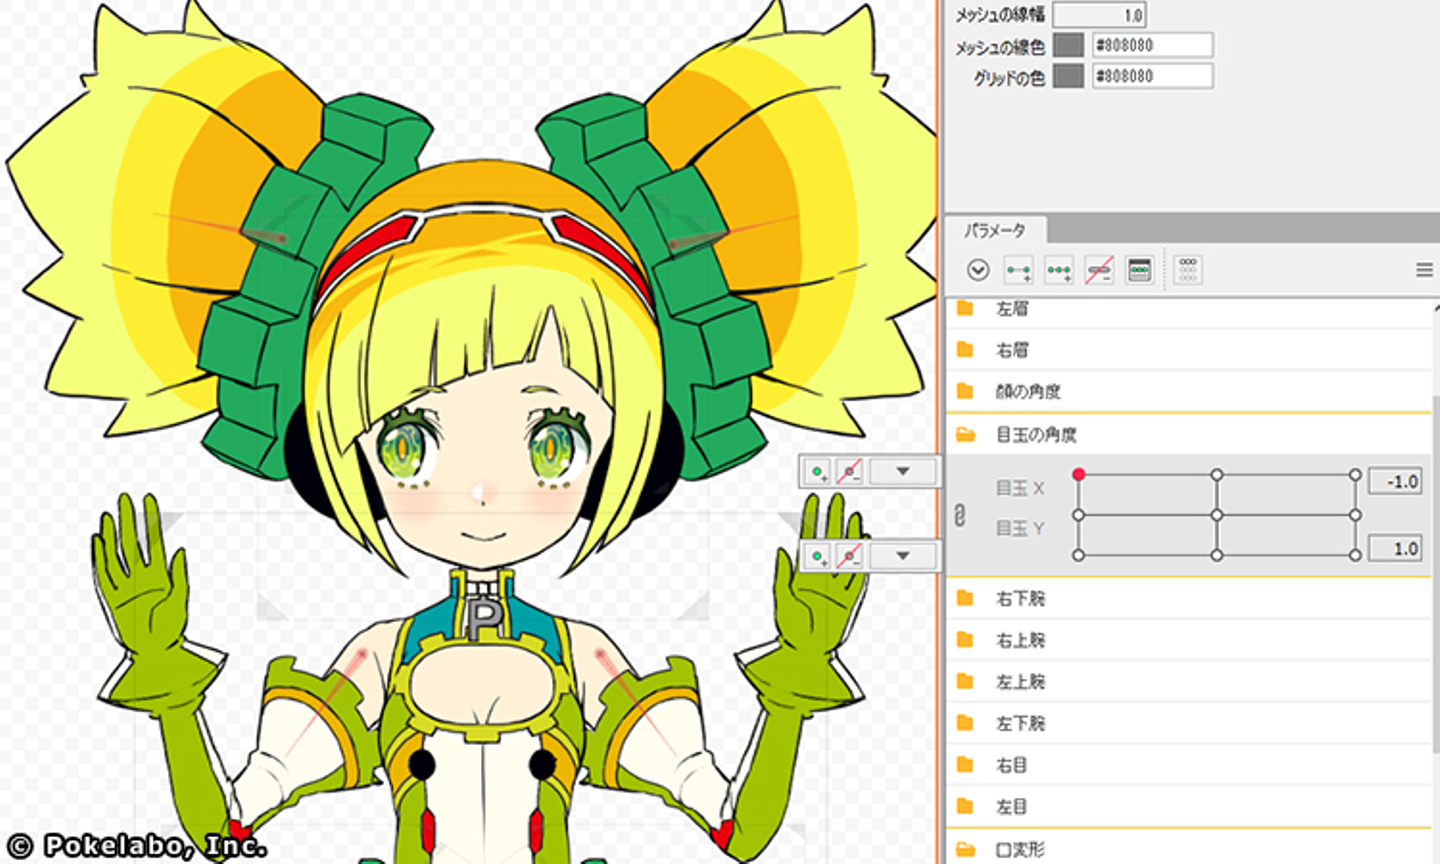Toggle the link icon joining 目玉 X and Y
Screen dimensions: 1440x864
point(960,515)
